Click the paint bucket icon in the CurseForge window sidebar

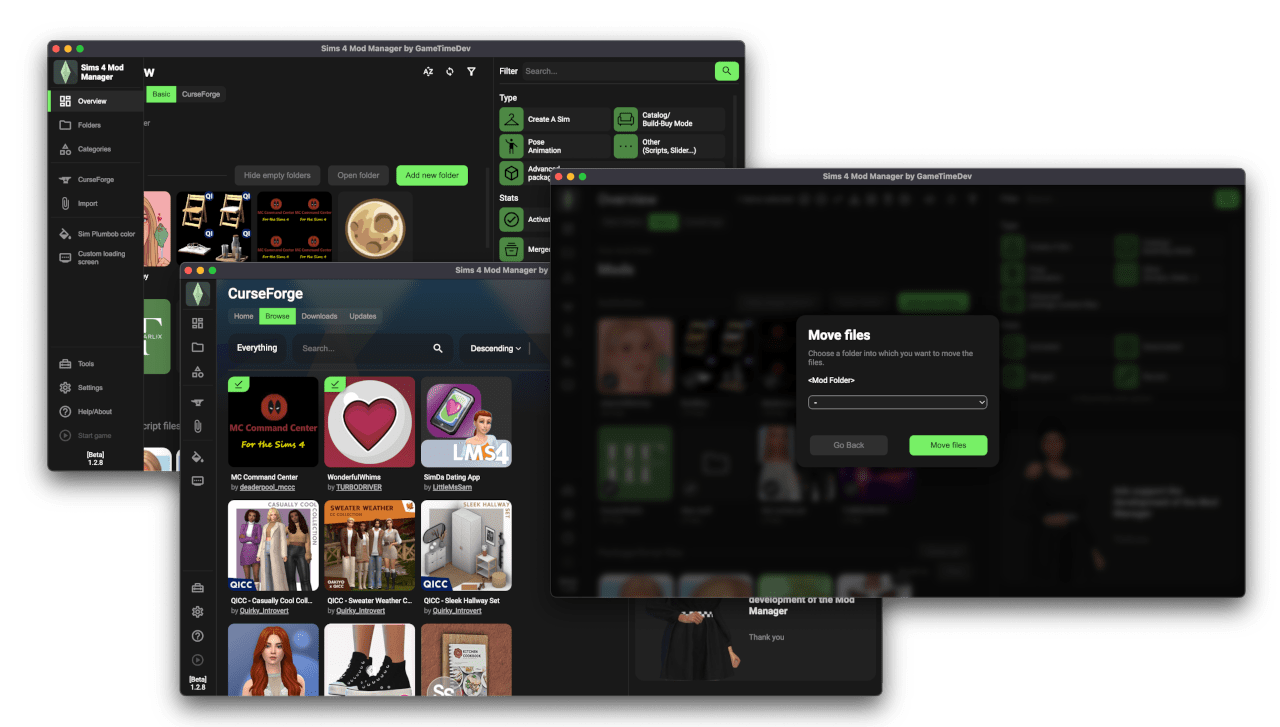tap(198, 457)
